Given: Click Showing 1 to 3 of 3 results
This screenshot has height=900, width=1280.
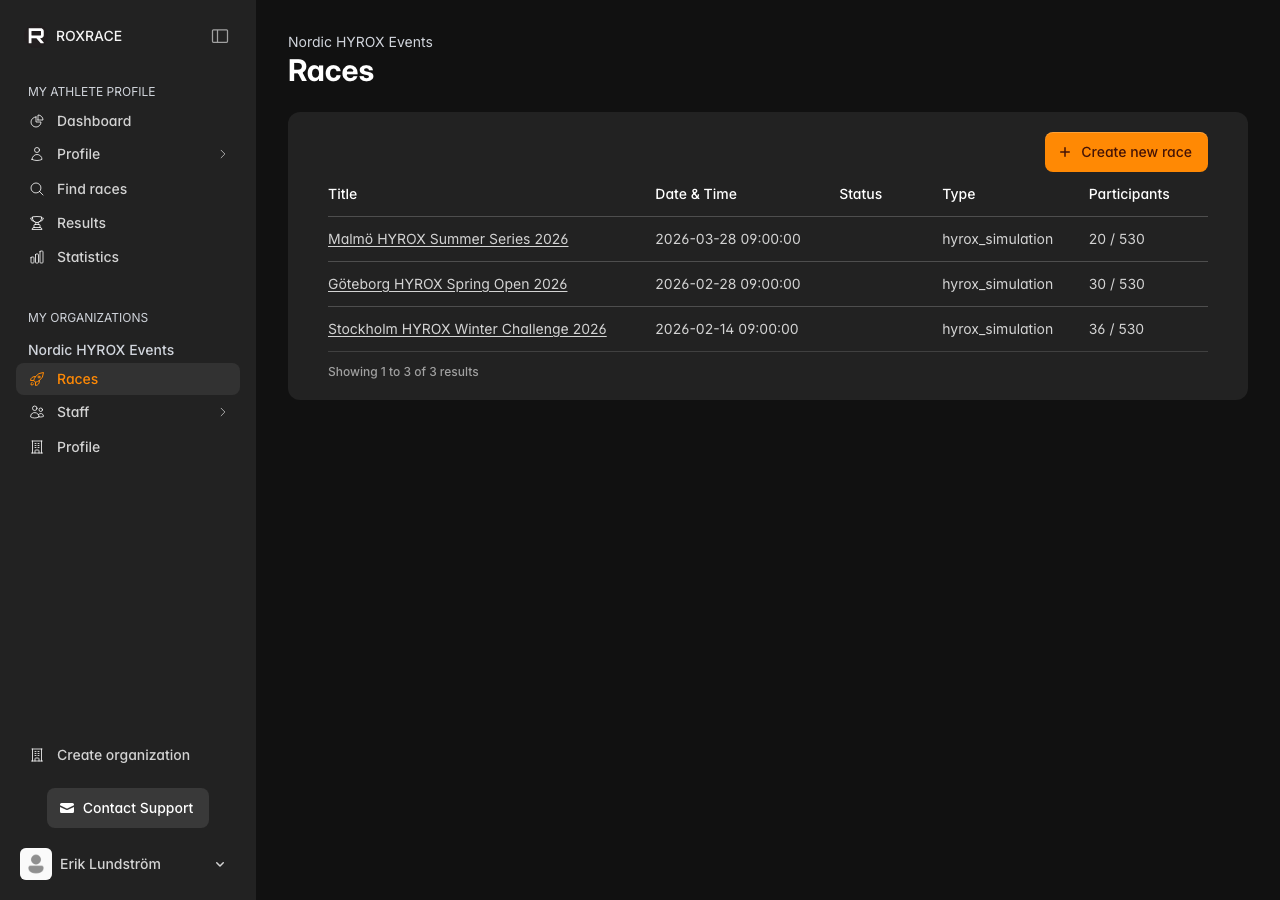Looking at the screenshot, I should pyautogui.click(x=403, y=372).
